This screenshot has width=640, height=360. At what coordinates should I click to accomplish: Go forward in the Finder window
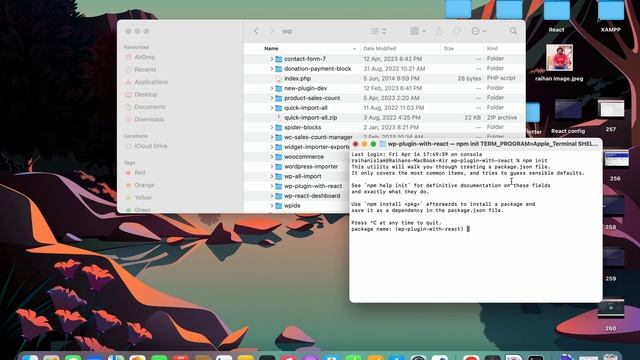coord(271,31)
